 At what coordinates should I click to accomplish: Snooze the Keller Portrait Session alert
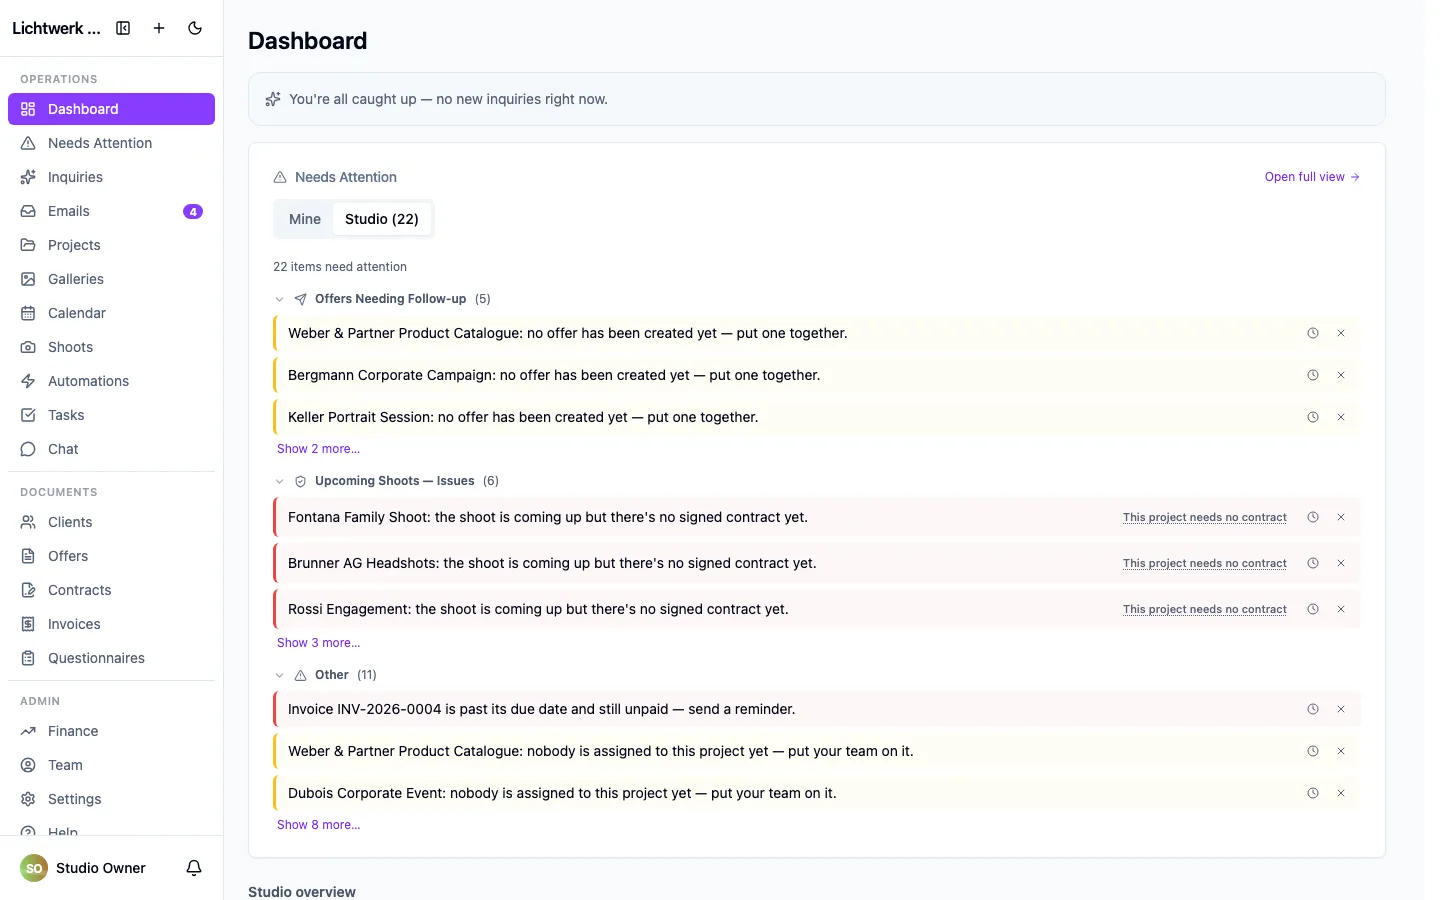tap(1313, 417)
